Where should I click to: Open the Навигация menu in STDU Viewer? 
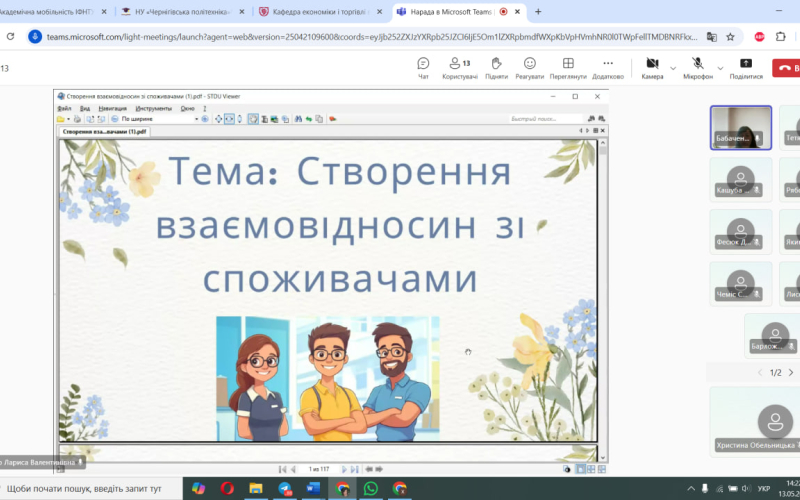[113, 109]
